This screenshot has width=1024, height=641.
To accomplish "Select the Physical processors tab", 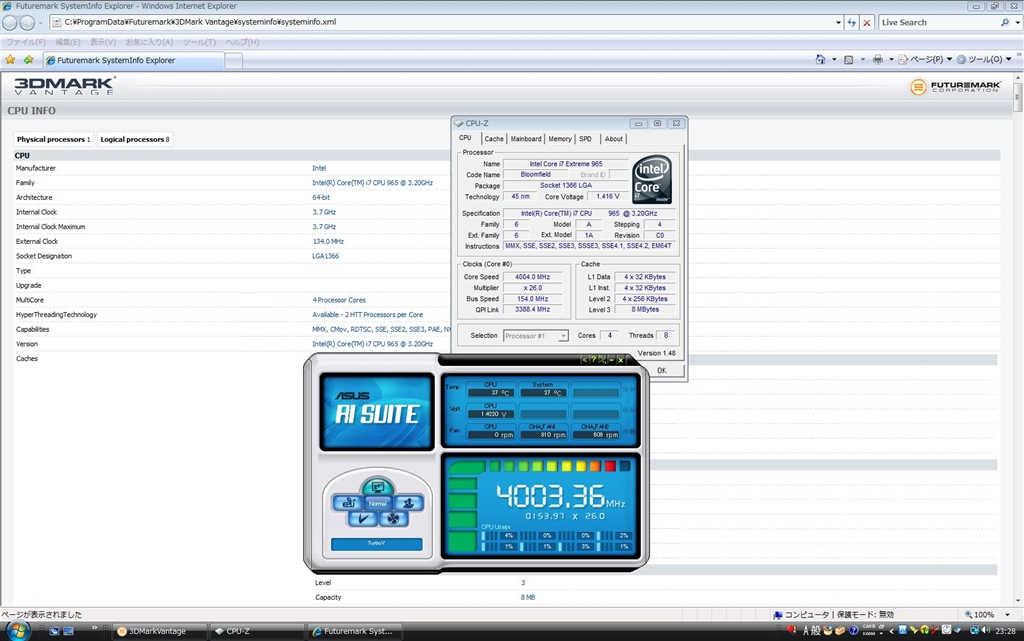I will tap(54, 139).
